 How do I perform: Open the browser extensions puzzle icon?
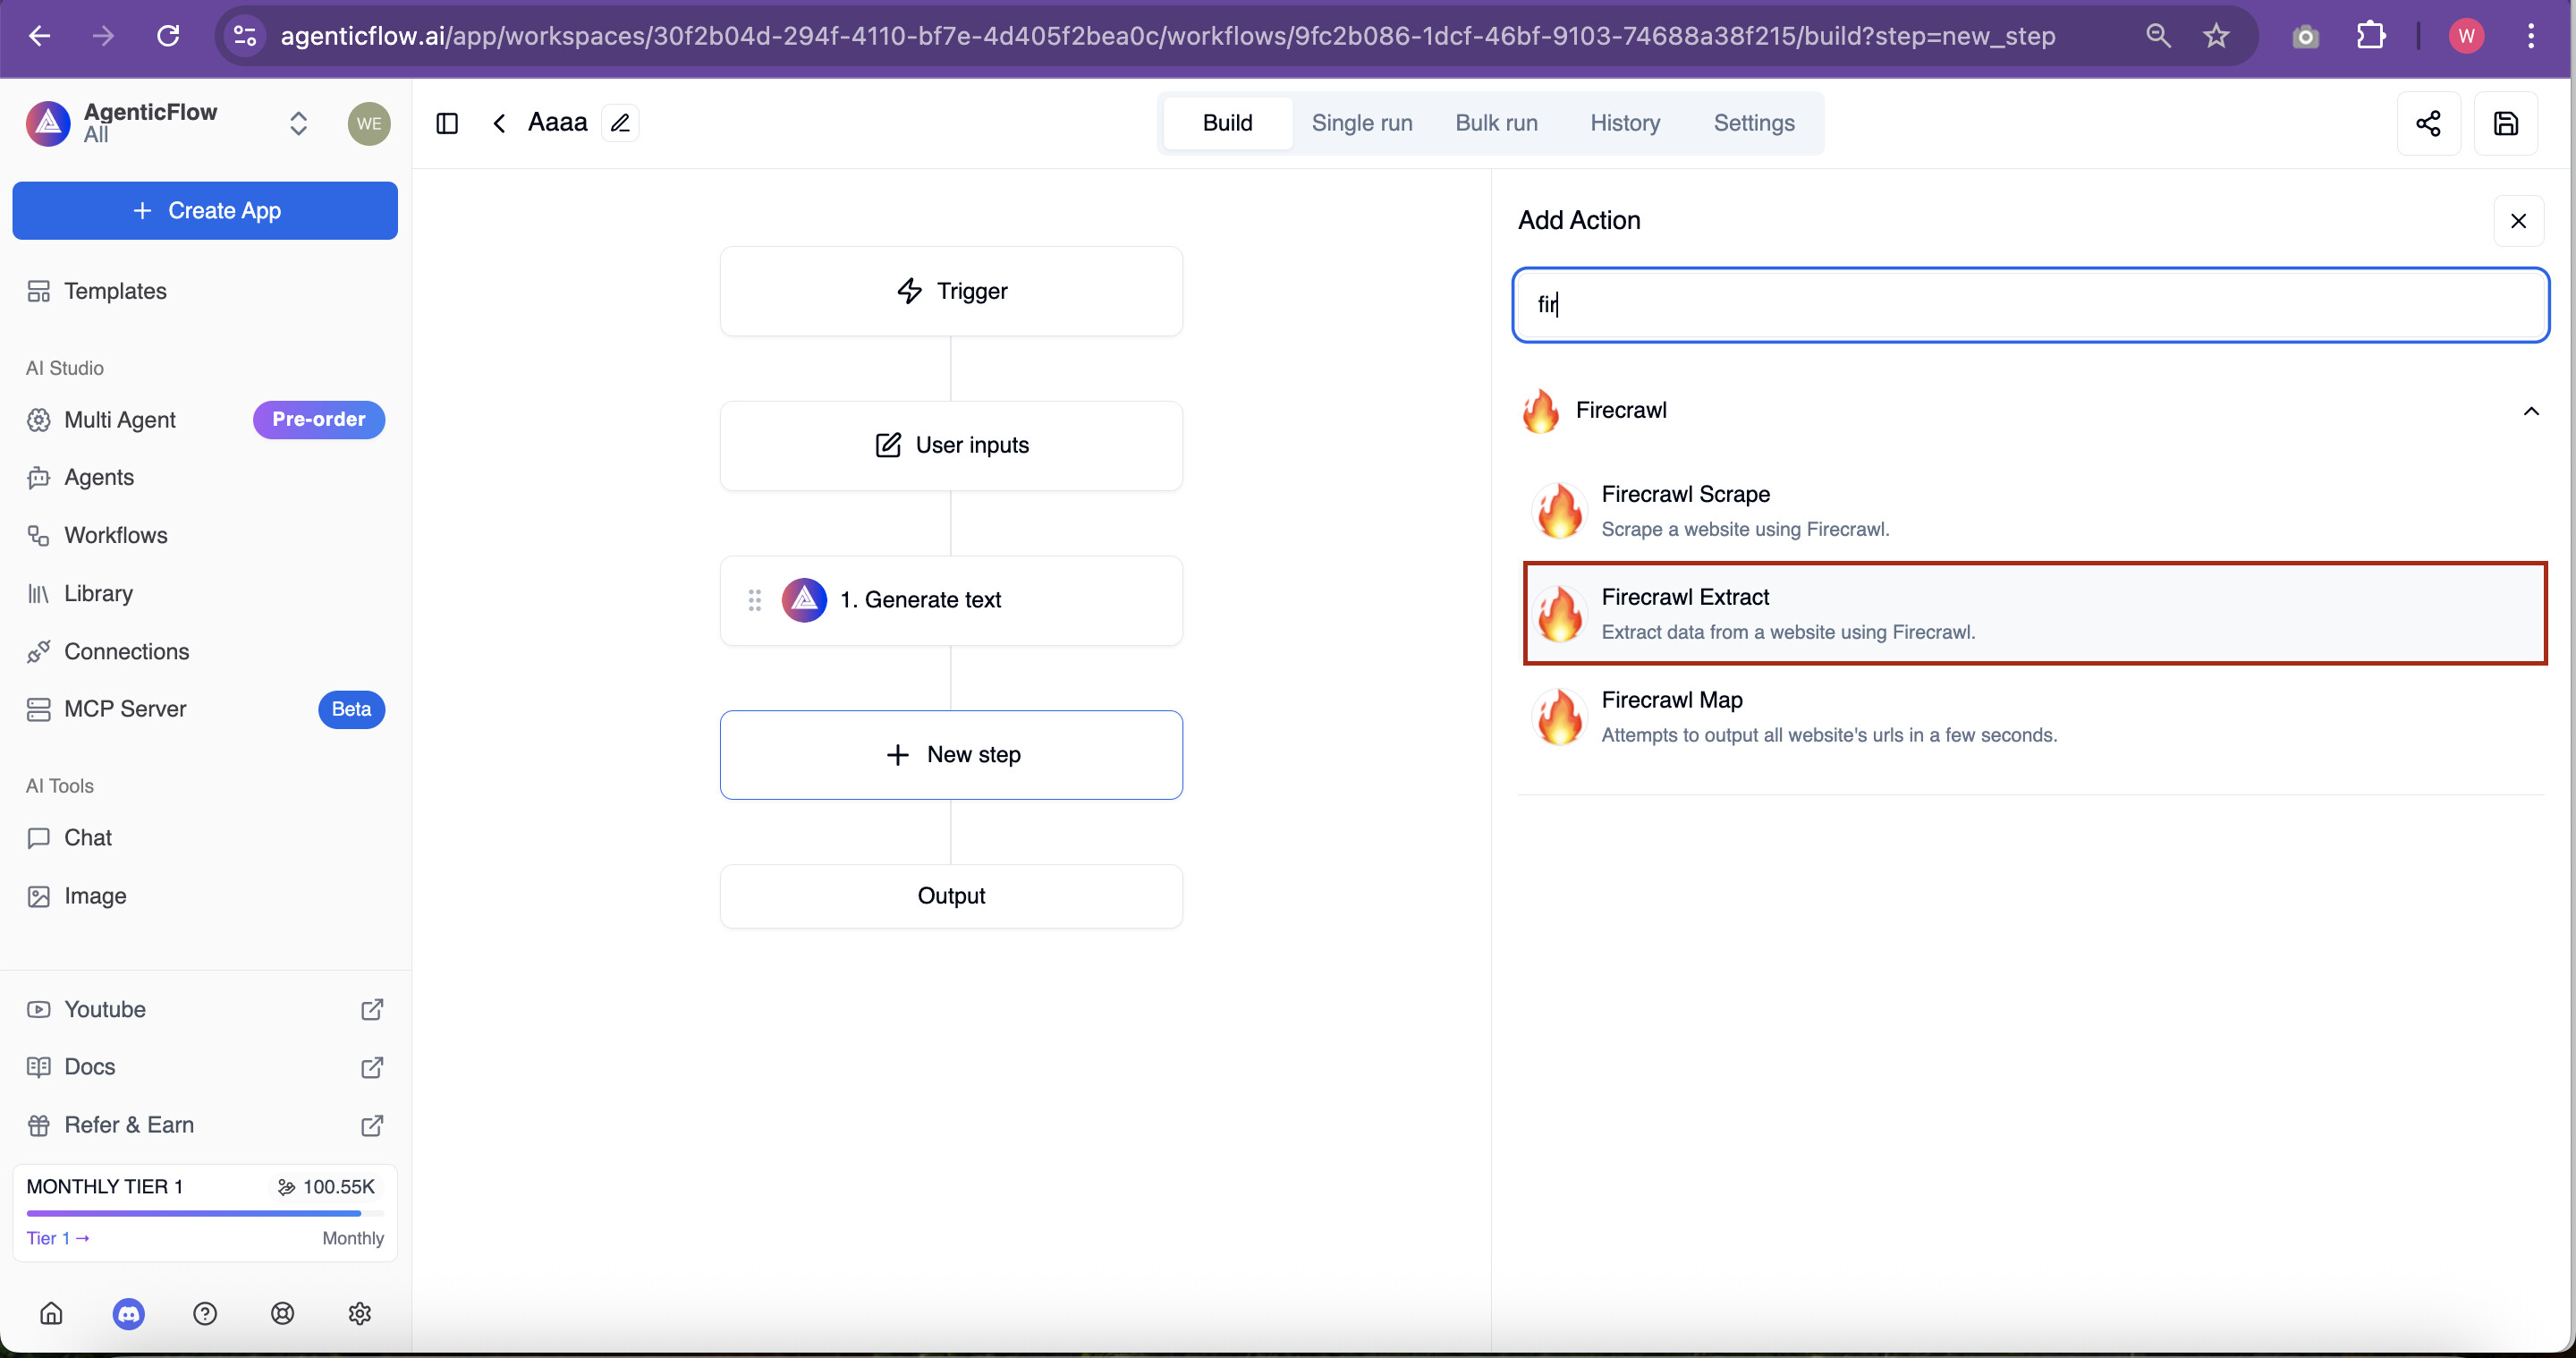point(2371,36)
